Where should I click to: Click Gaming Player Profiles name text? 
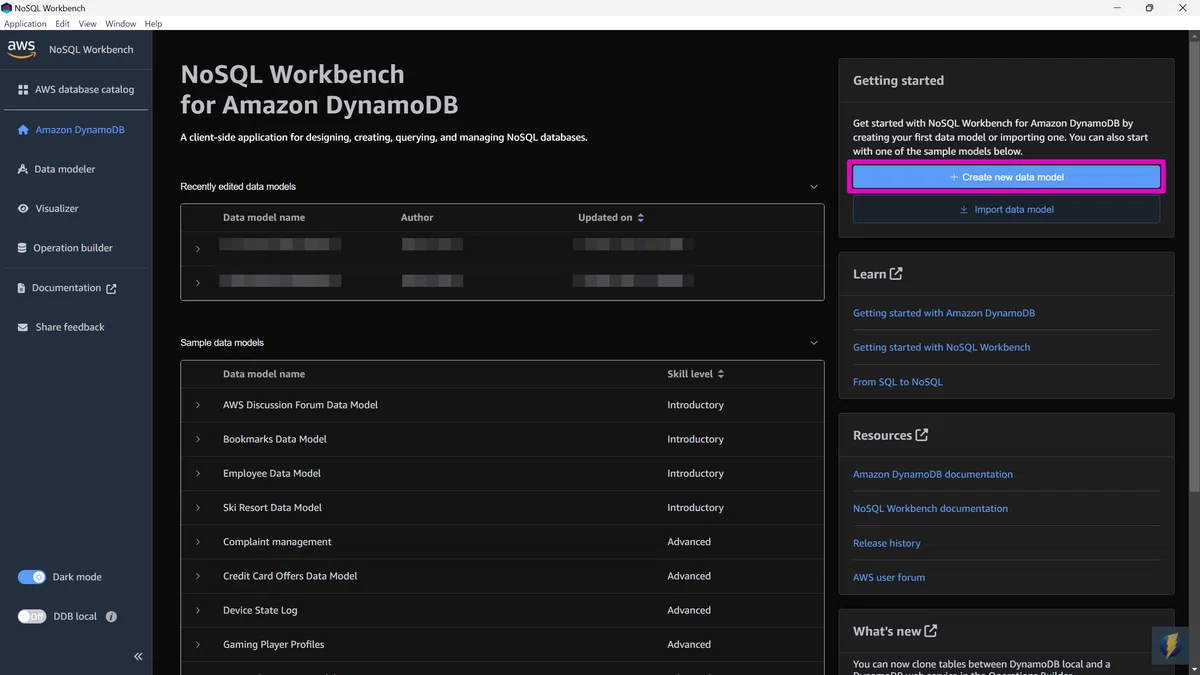tap(274, 645)
